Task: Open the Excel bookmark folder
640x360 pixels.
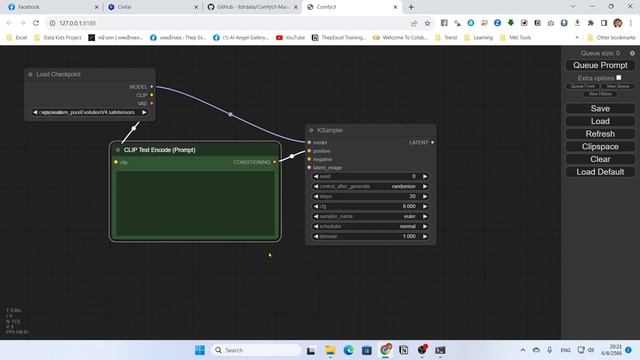Action: (x=17, y=38)
